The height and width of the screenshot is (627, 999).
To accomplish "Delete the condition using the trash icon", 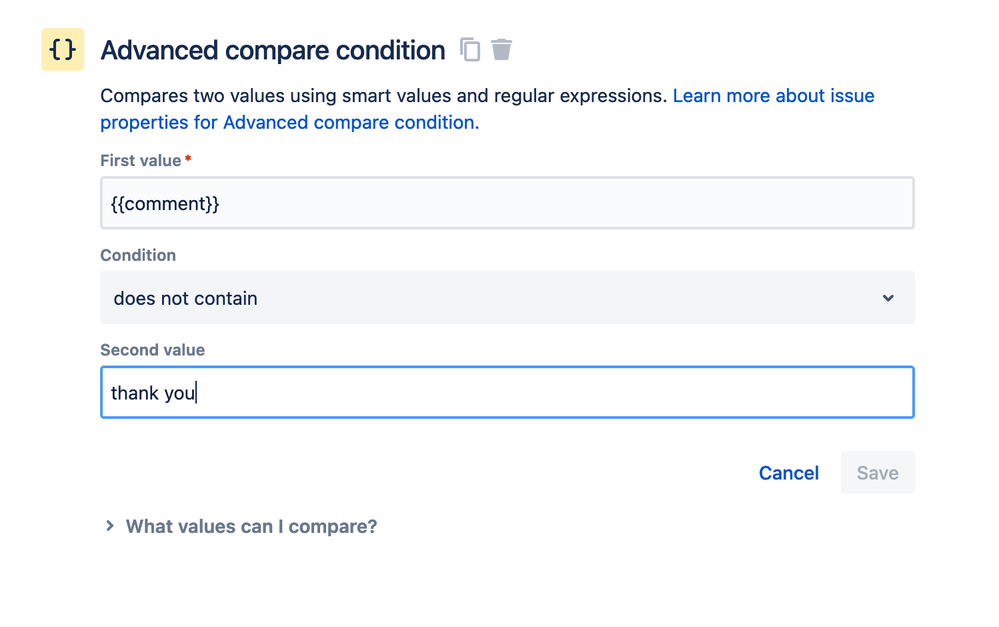I will coord(502,49).
